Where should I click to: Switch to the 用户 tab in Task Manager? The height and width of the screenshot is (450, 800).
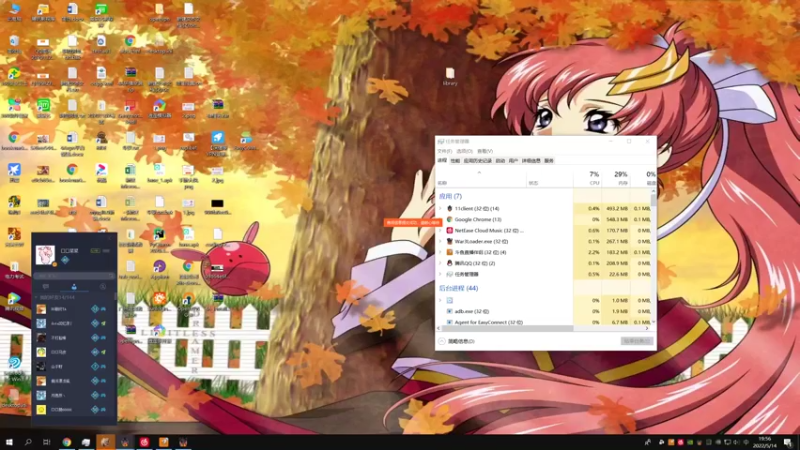point(513,161)
